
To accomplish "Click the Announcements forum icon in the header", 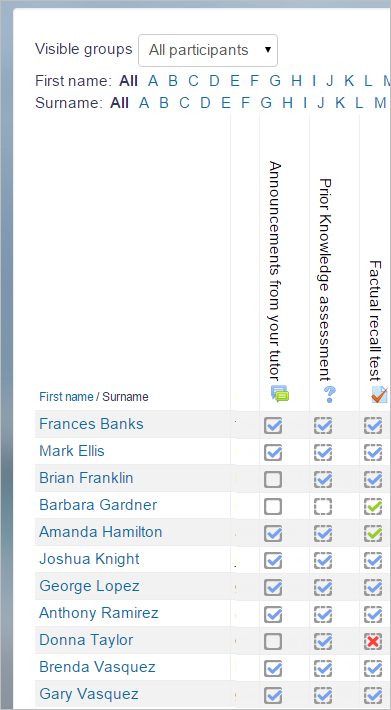I will tap(280, 394).
